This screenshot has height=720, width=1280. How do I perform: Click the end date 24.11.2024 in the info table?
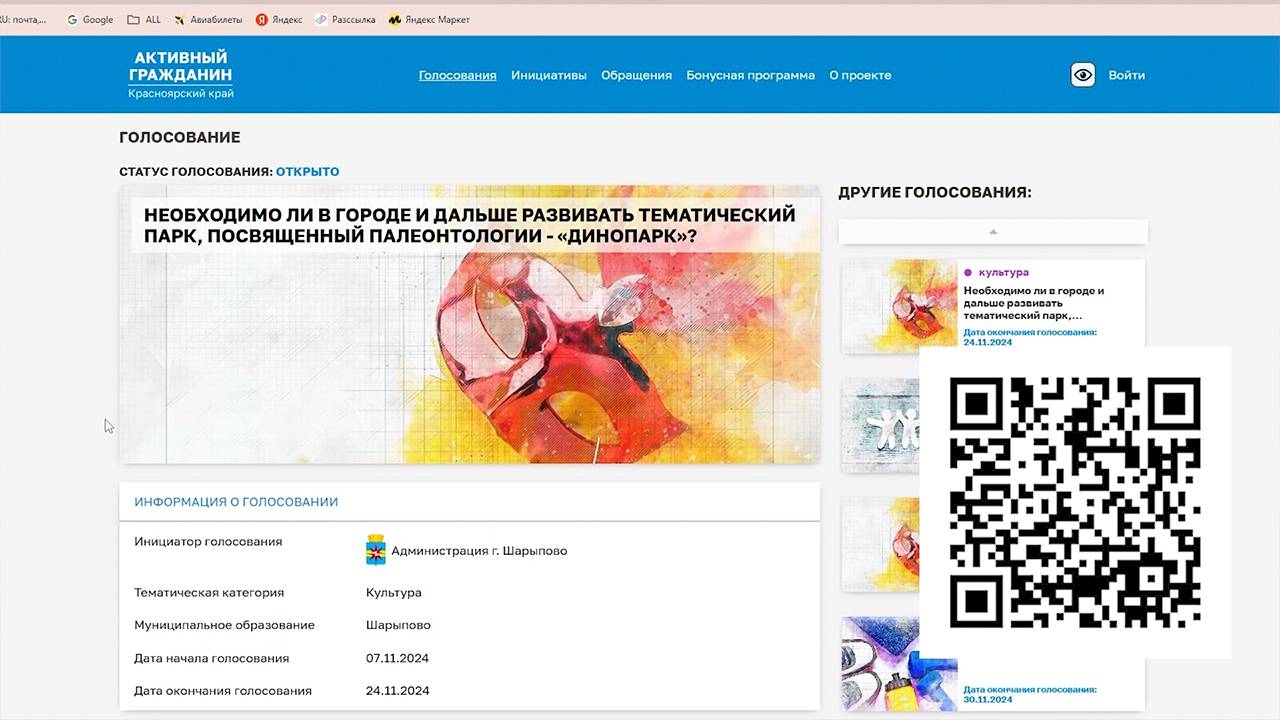click(397, 691)
